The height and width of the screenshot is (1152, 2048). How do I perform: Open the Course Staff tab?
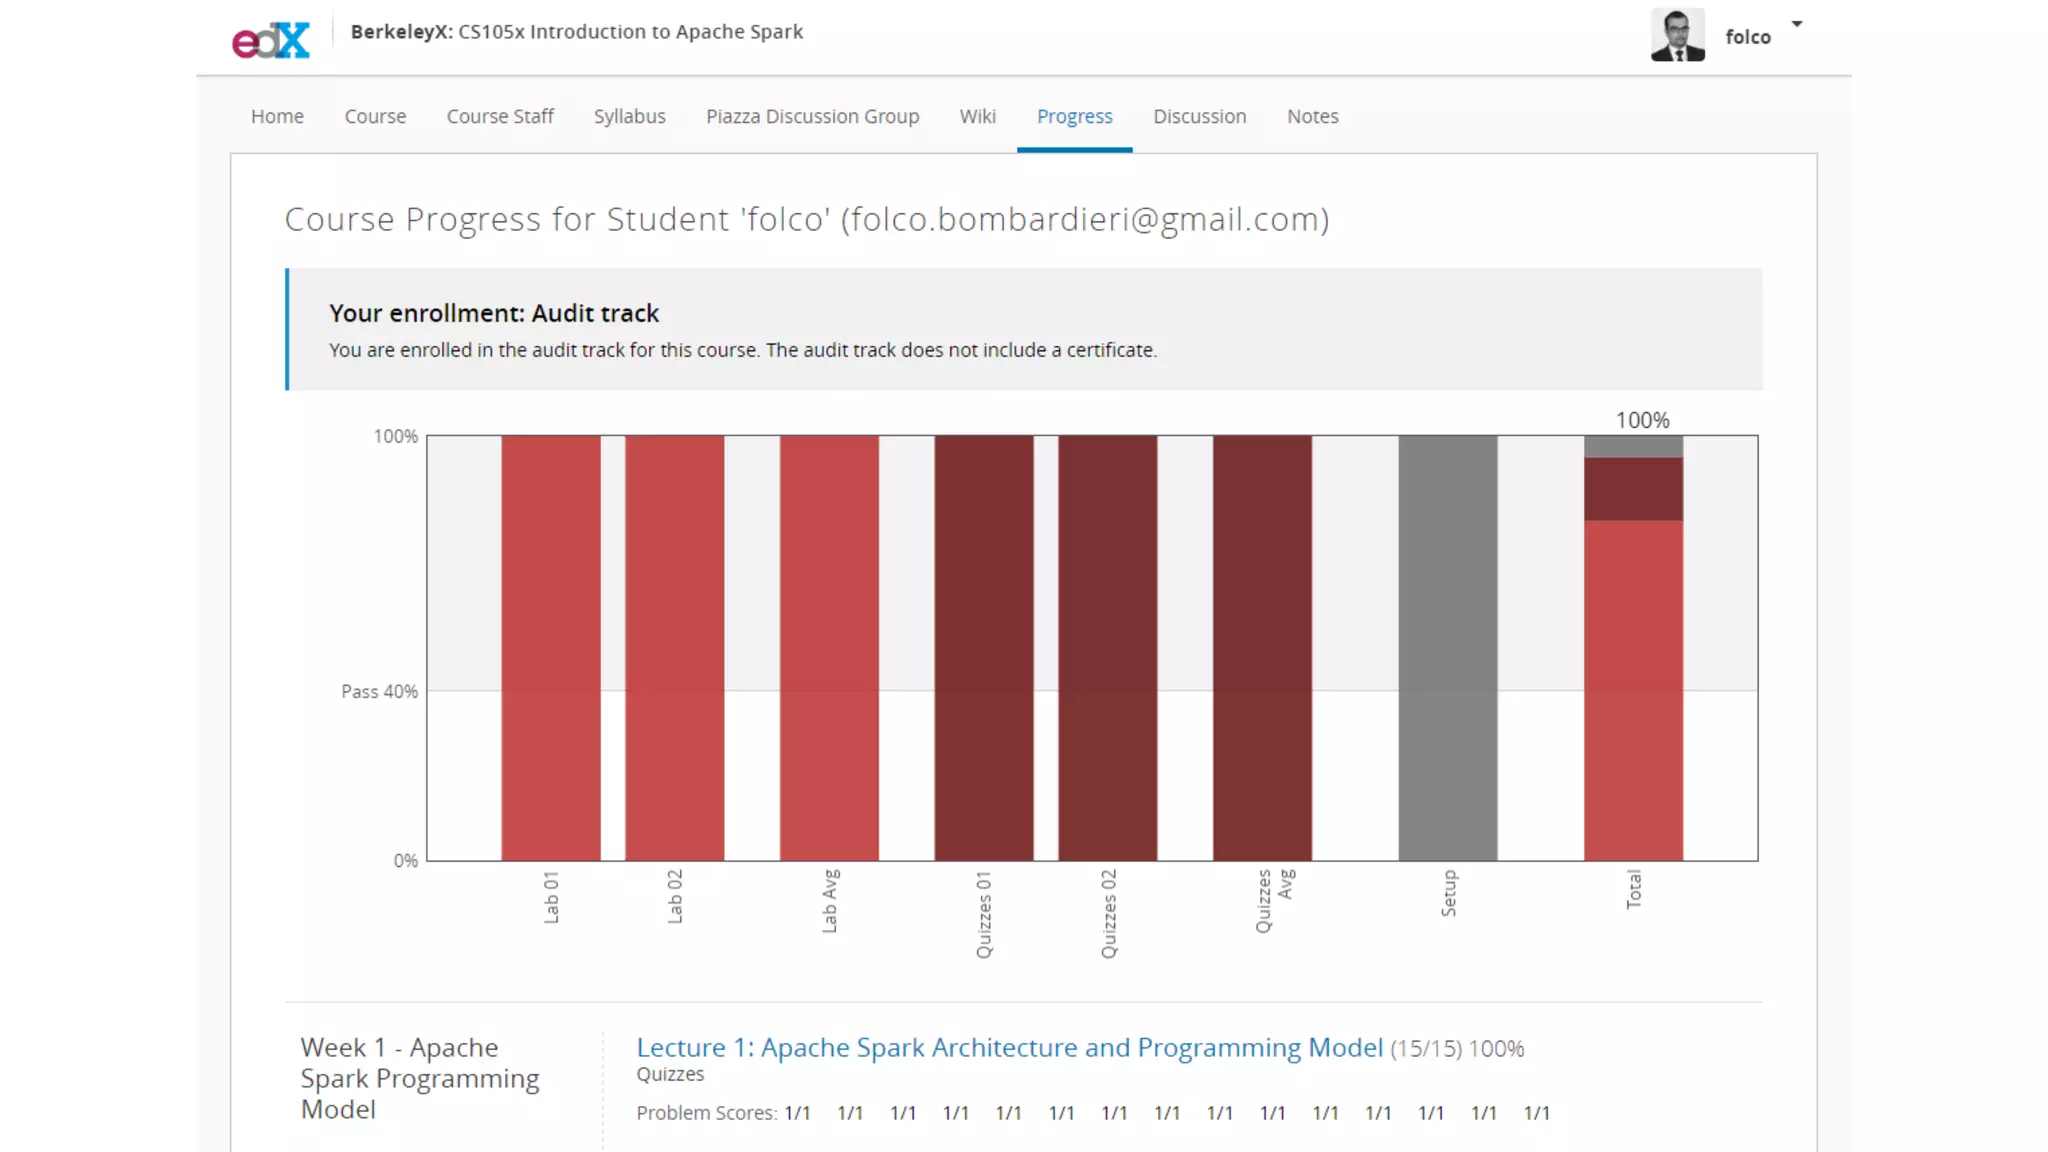[x=500, y=116]
